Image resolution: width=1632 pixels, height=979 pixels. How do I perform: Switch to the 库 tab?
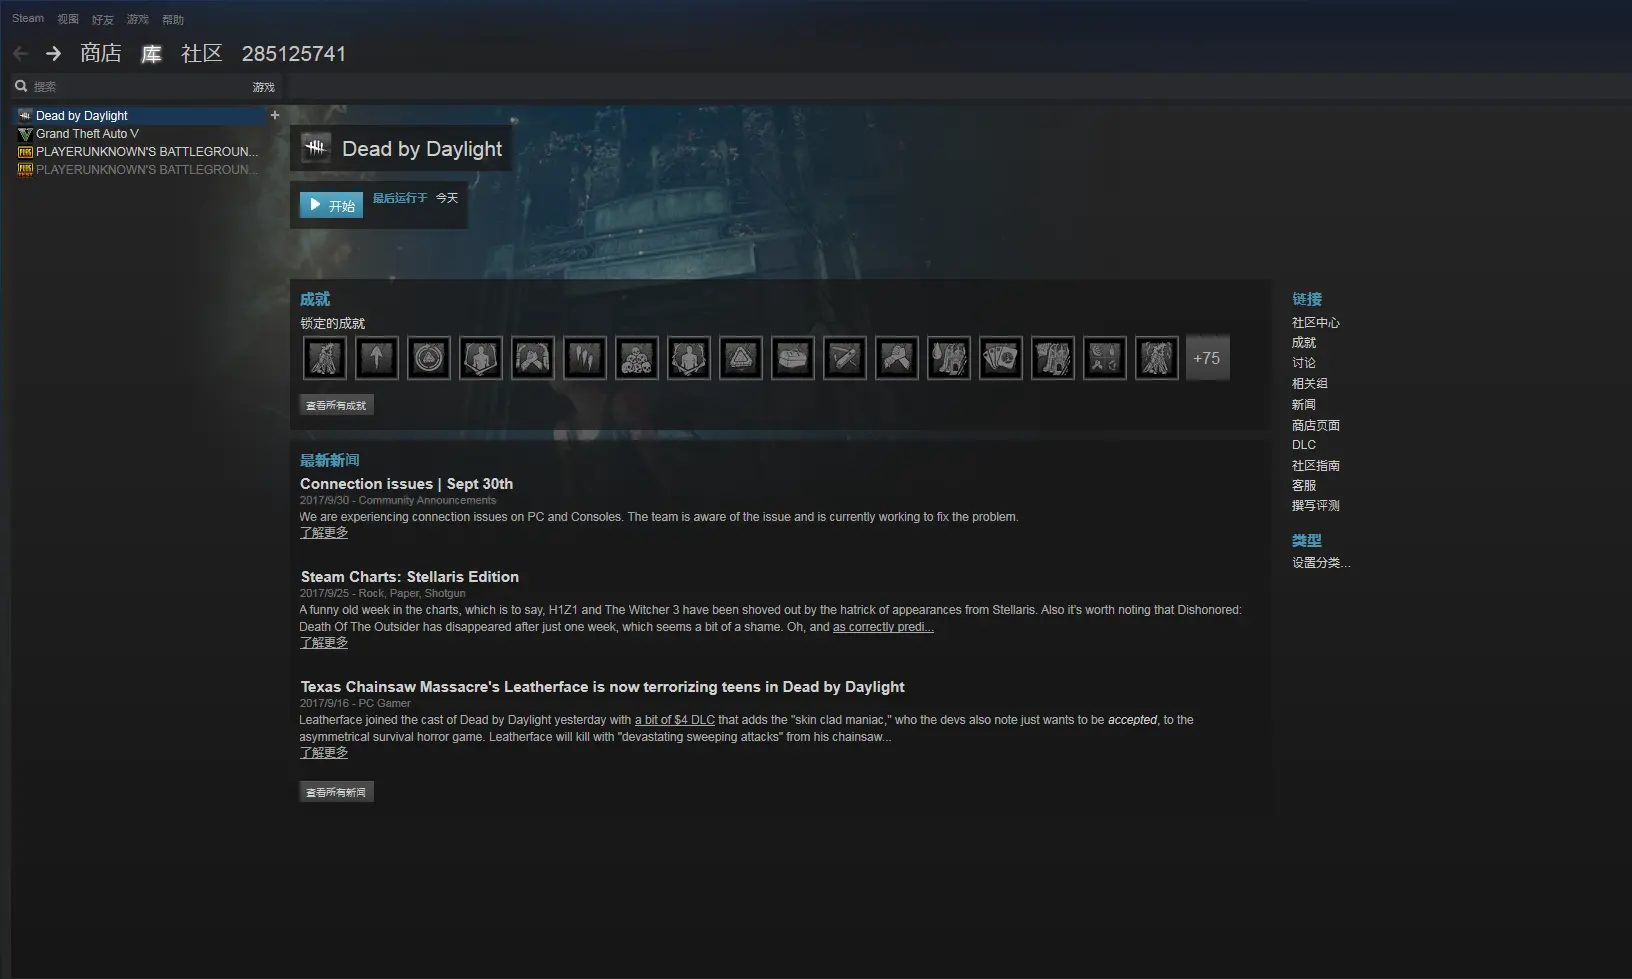151,53
